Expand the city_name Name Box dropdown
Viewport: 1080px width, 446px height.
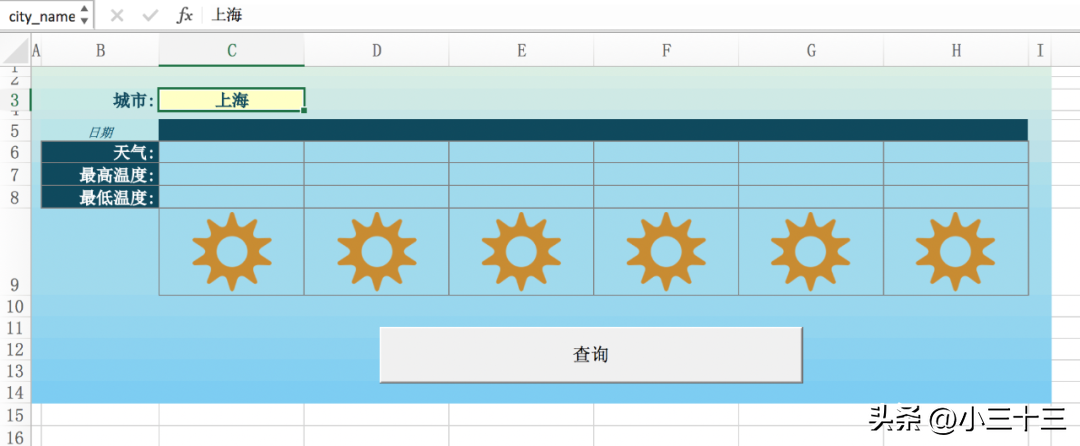[84, 16]
